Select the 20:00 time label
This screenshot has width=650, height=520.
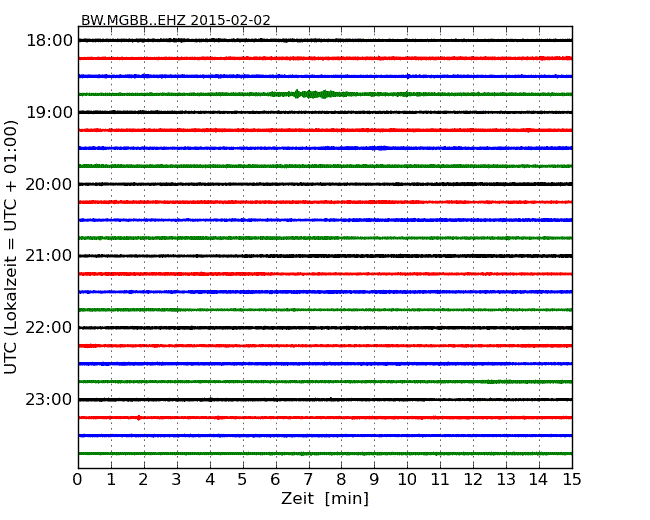click(x=49, y=184)
